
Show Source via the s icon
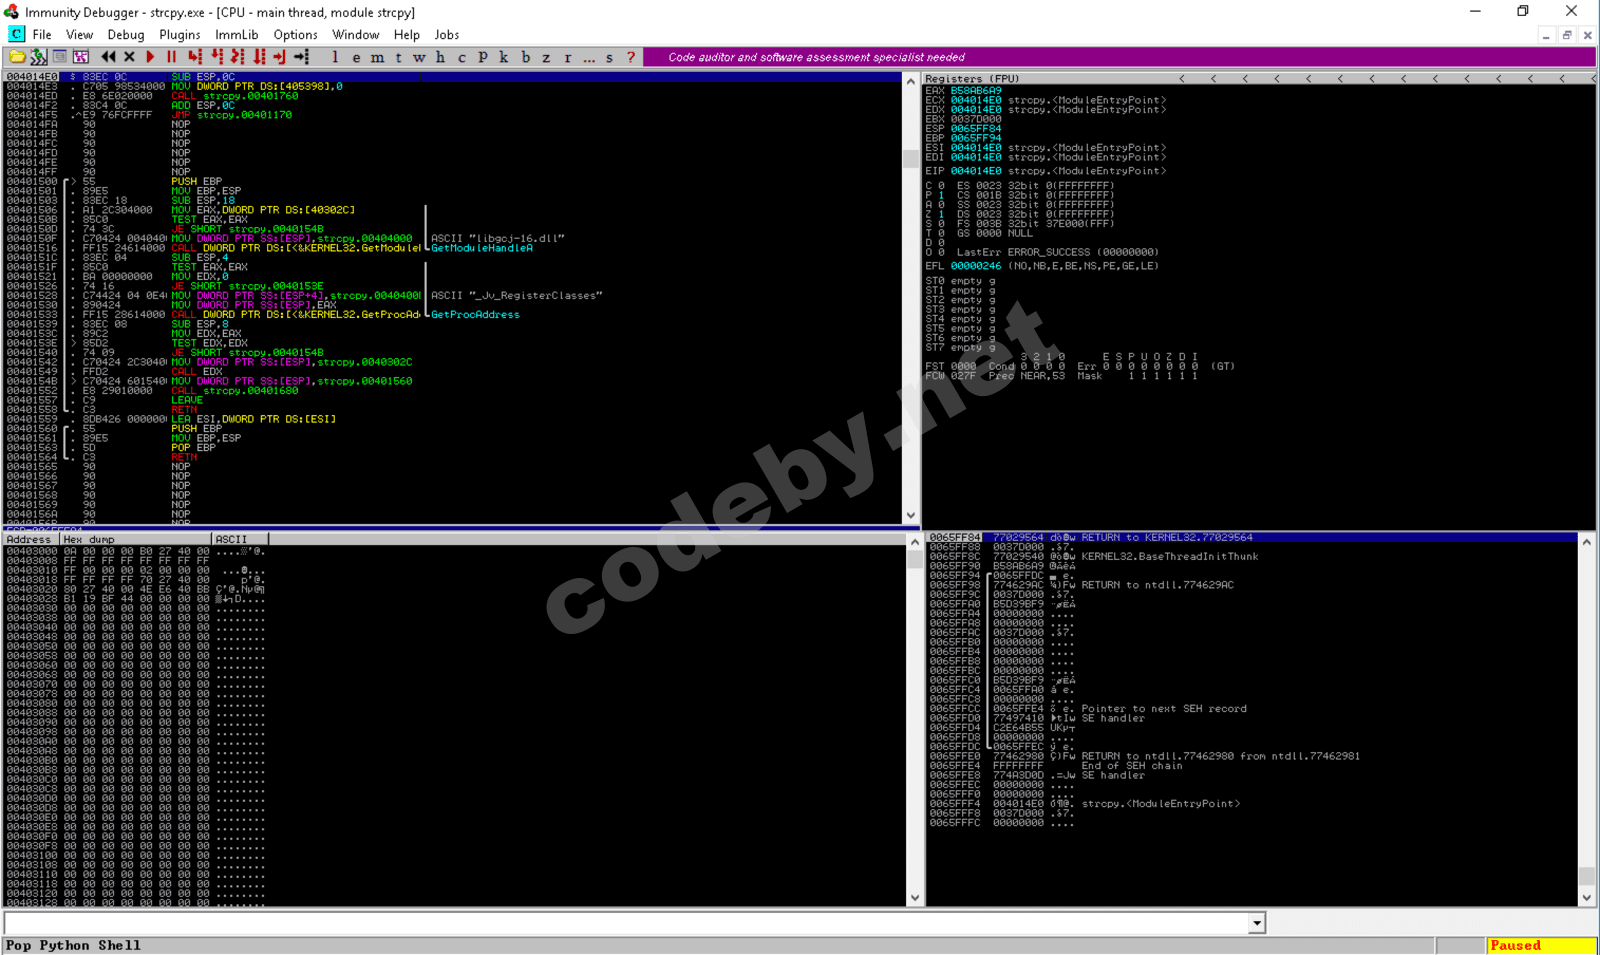609,57
